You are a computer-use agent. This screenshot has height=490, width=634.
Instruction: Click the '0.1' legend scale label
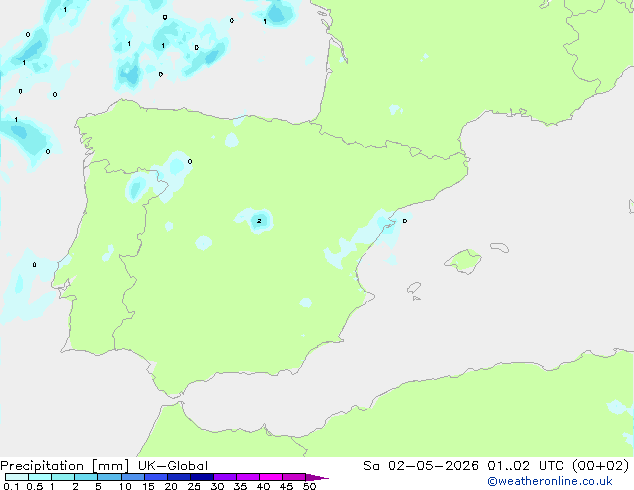point(11,486)
